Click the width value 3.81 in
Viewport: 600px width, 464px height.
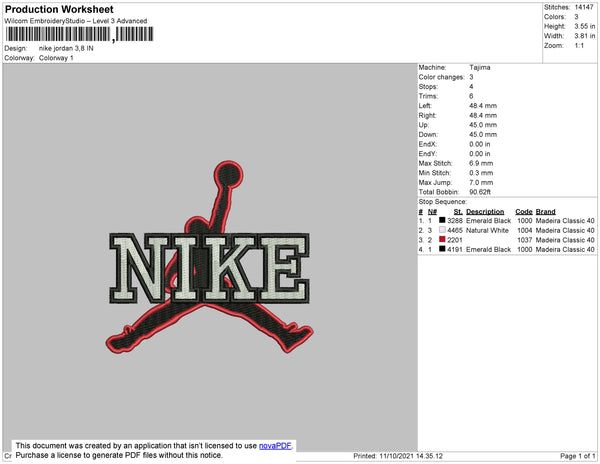click(x=584, y=36)
